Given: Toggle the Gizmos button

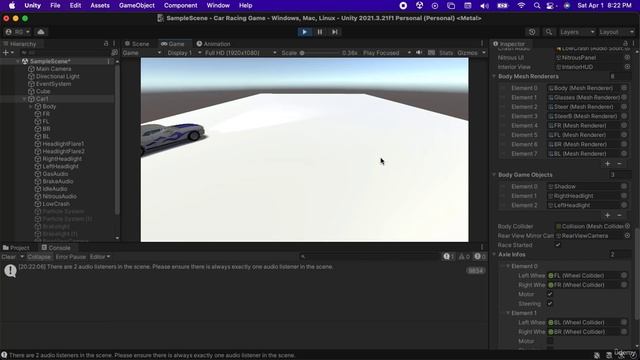Looking at the screenshot, I should point(467,53).
